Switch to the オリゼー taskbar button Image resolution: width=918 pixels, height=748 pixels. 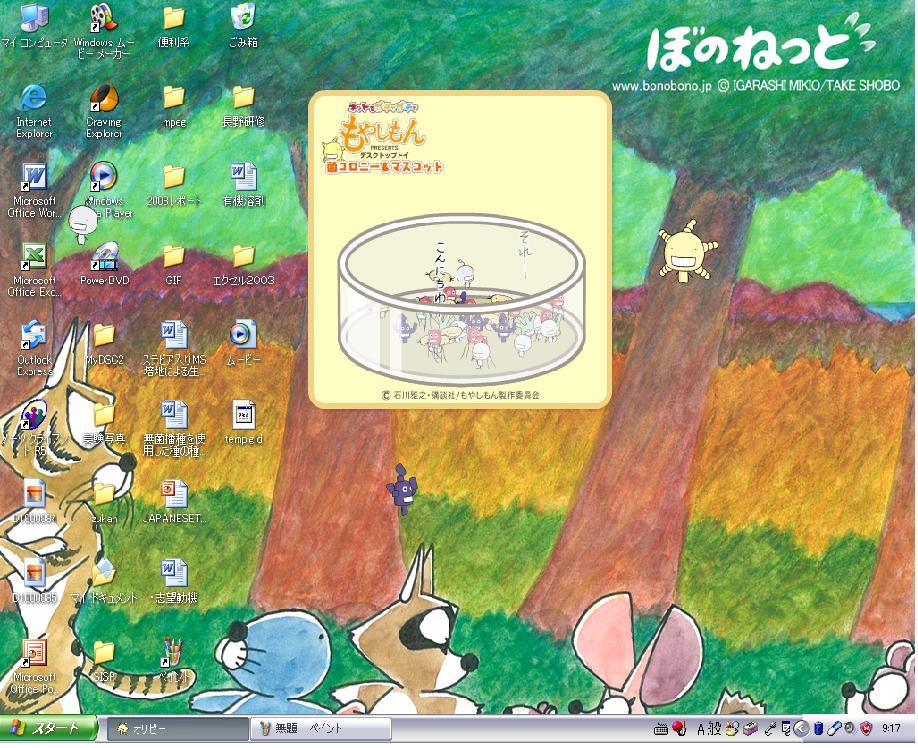click(177, 729)
